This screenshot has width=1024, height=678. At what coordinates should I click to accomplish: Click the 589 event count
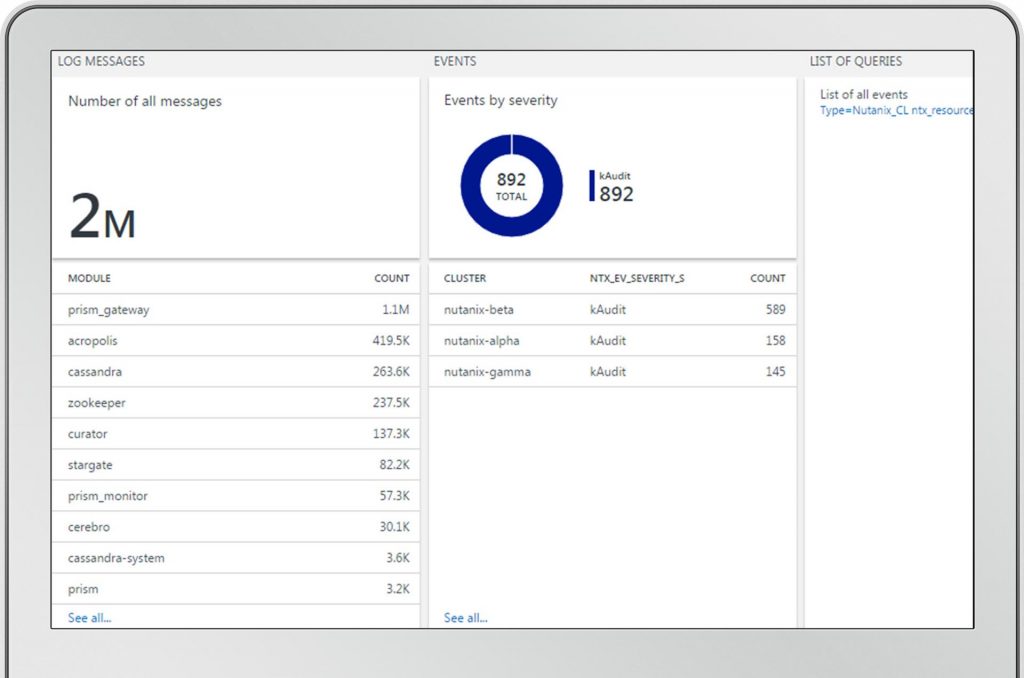point(776,310)
